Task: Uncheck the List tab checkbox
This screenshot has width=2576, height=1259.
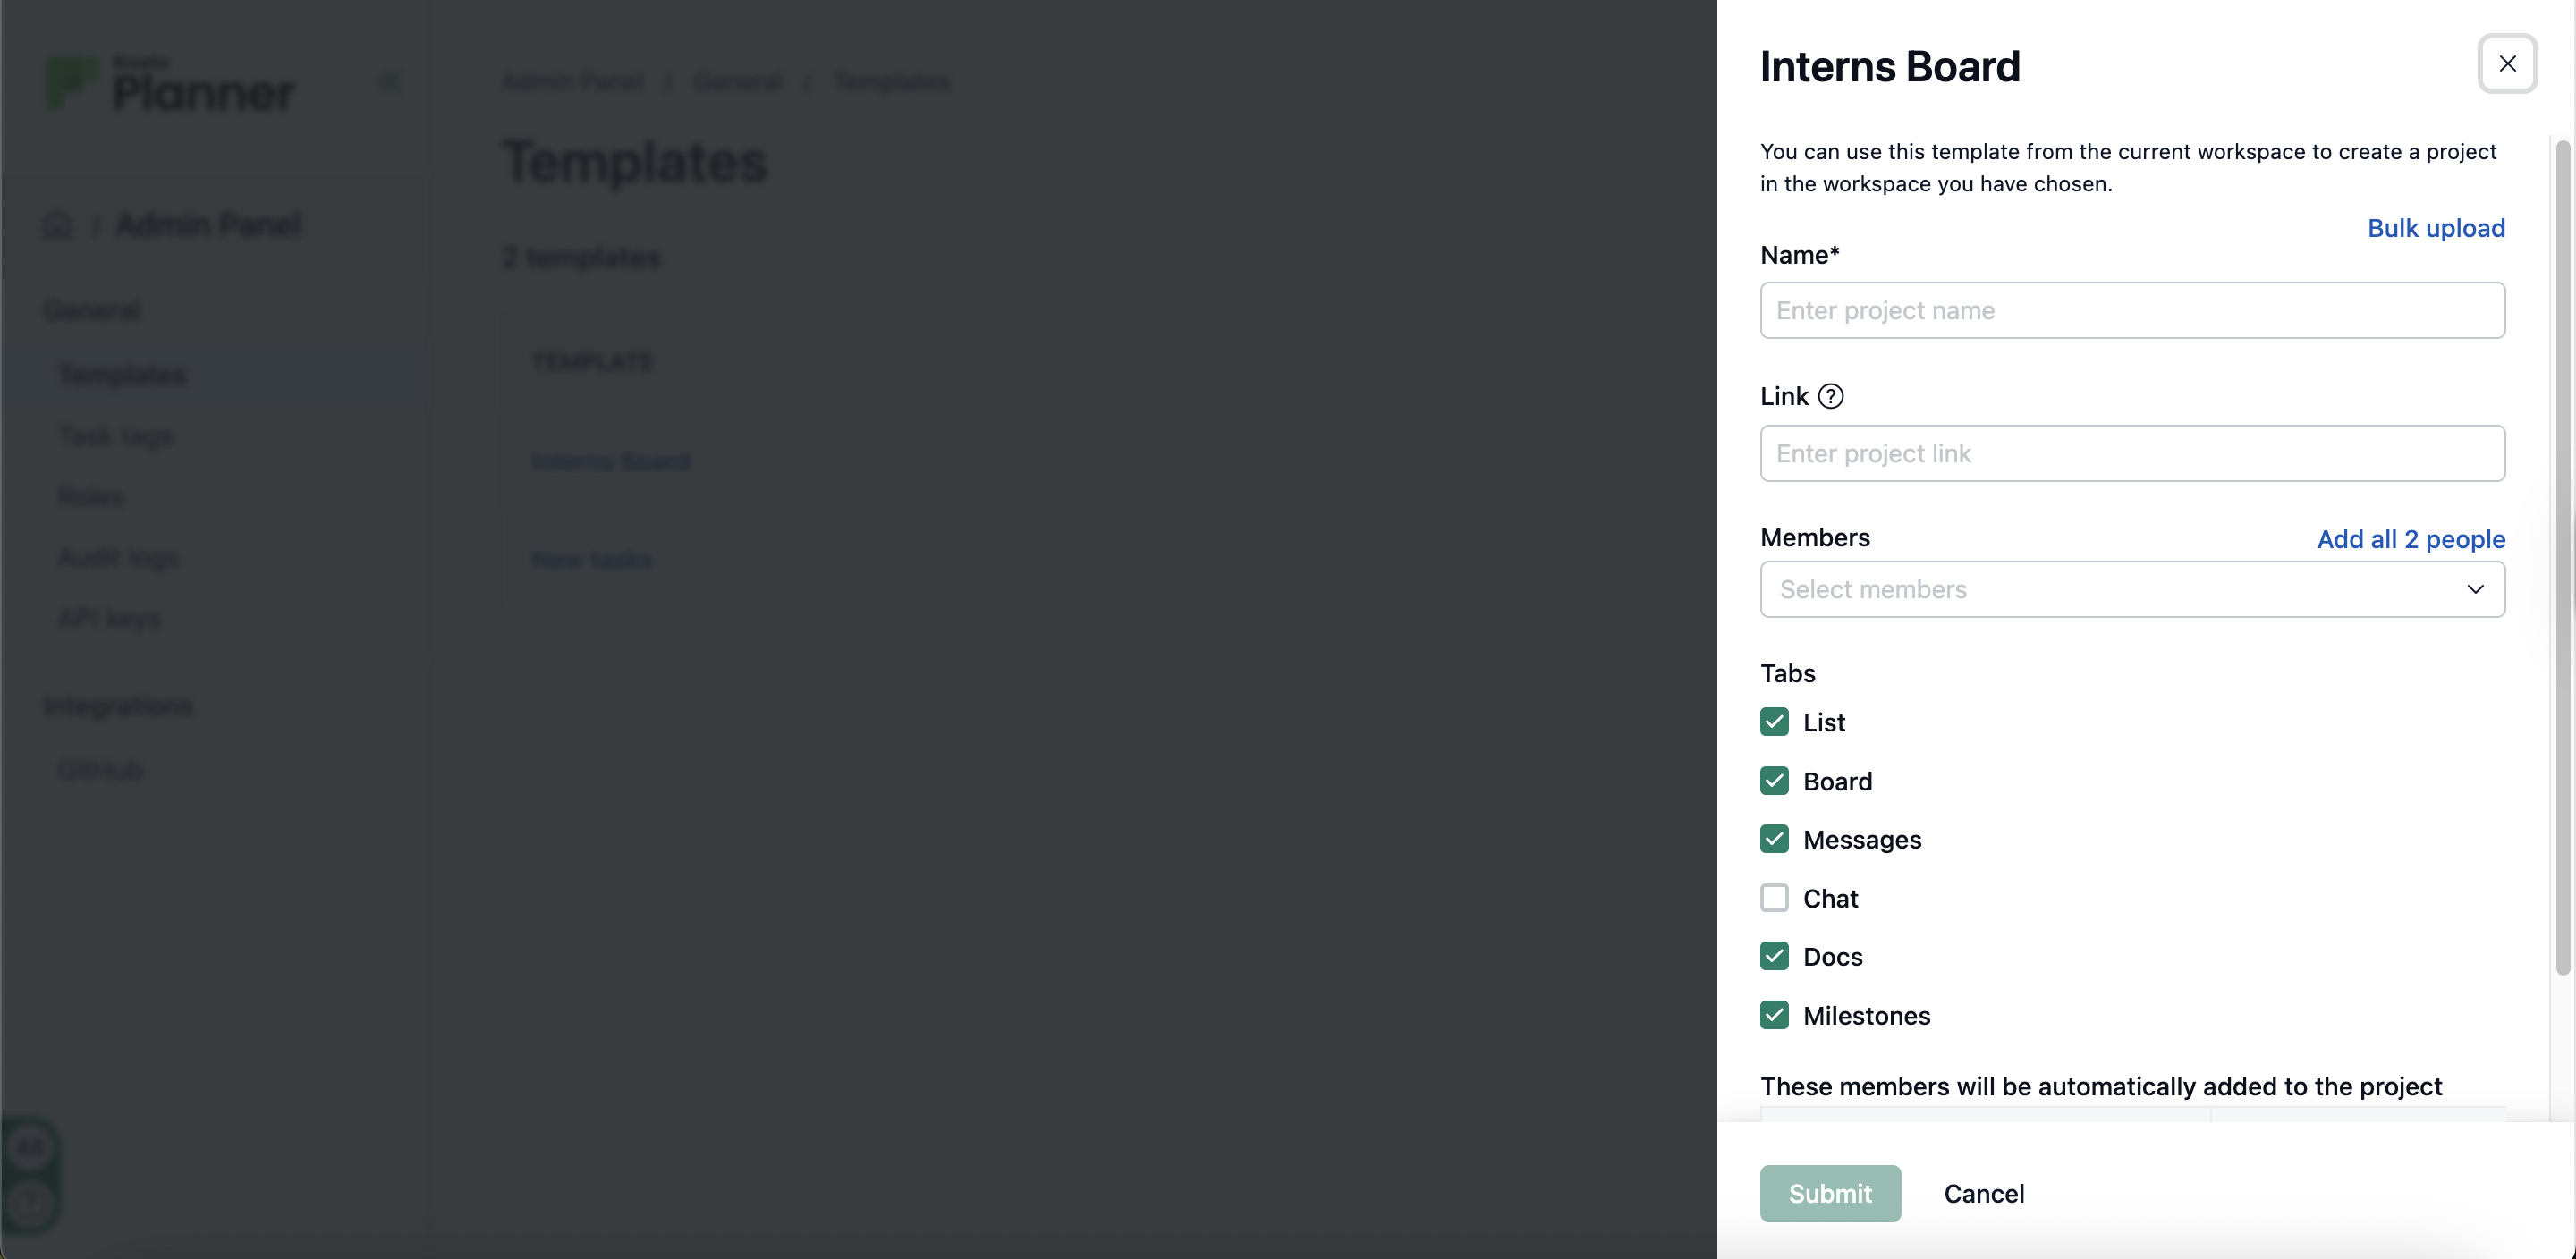Action: (1774, 722)
